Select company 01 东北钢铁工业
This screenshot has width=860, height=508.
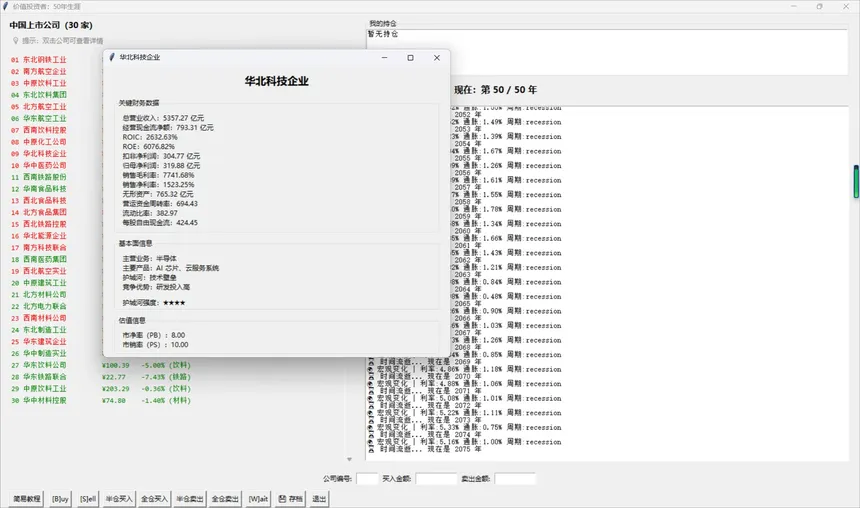pyautogui.click(x=39, y=60)
